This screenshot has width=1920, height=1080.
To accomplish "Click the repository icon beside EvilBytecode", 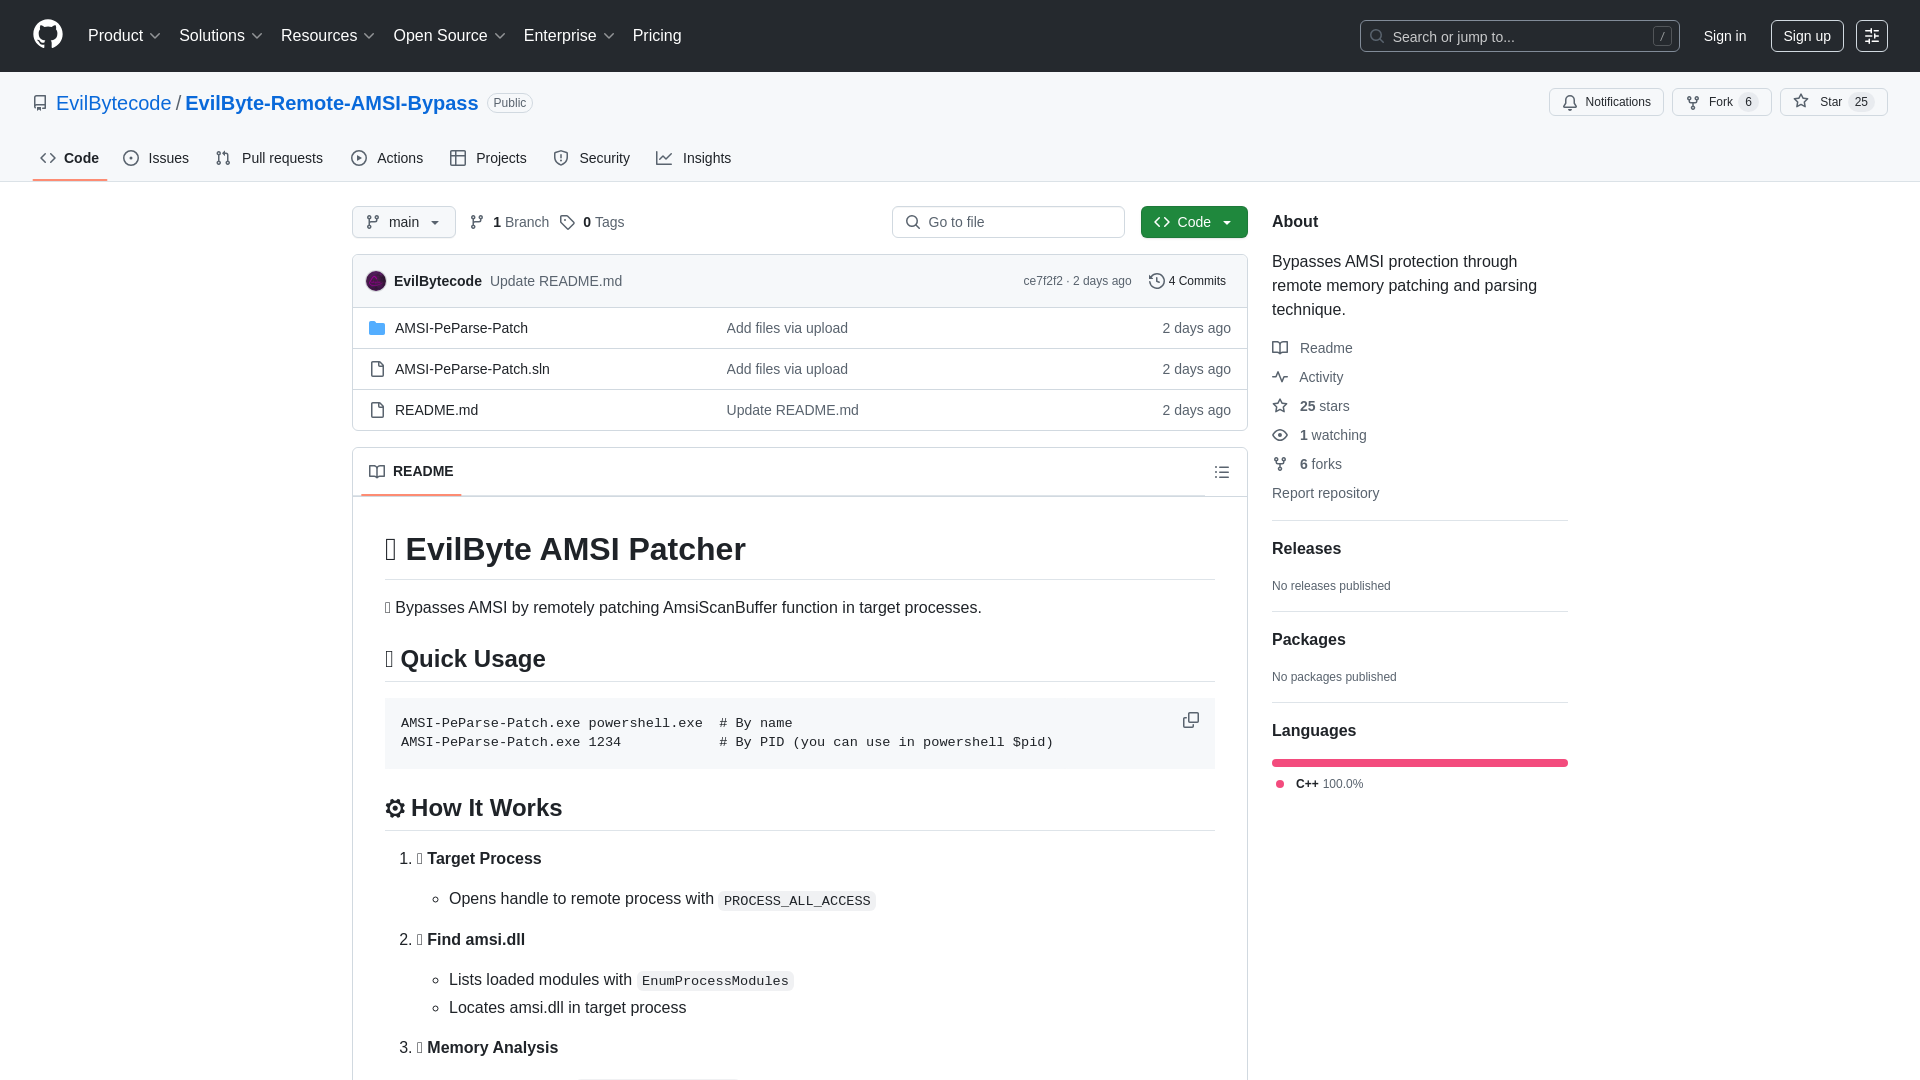I will coord(40,103).
